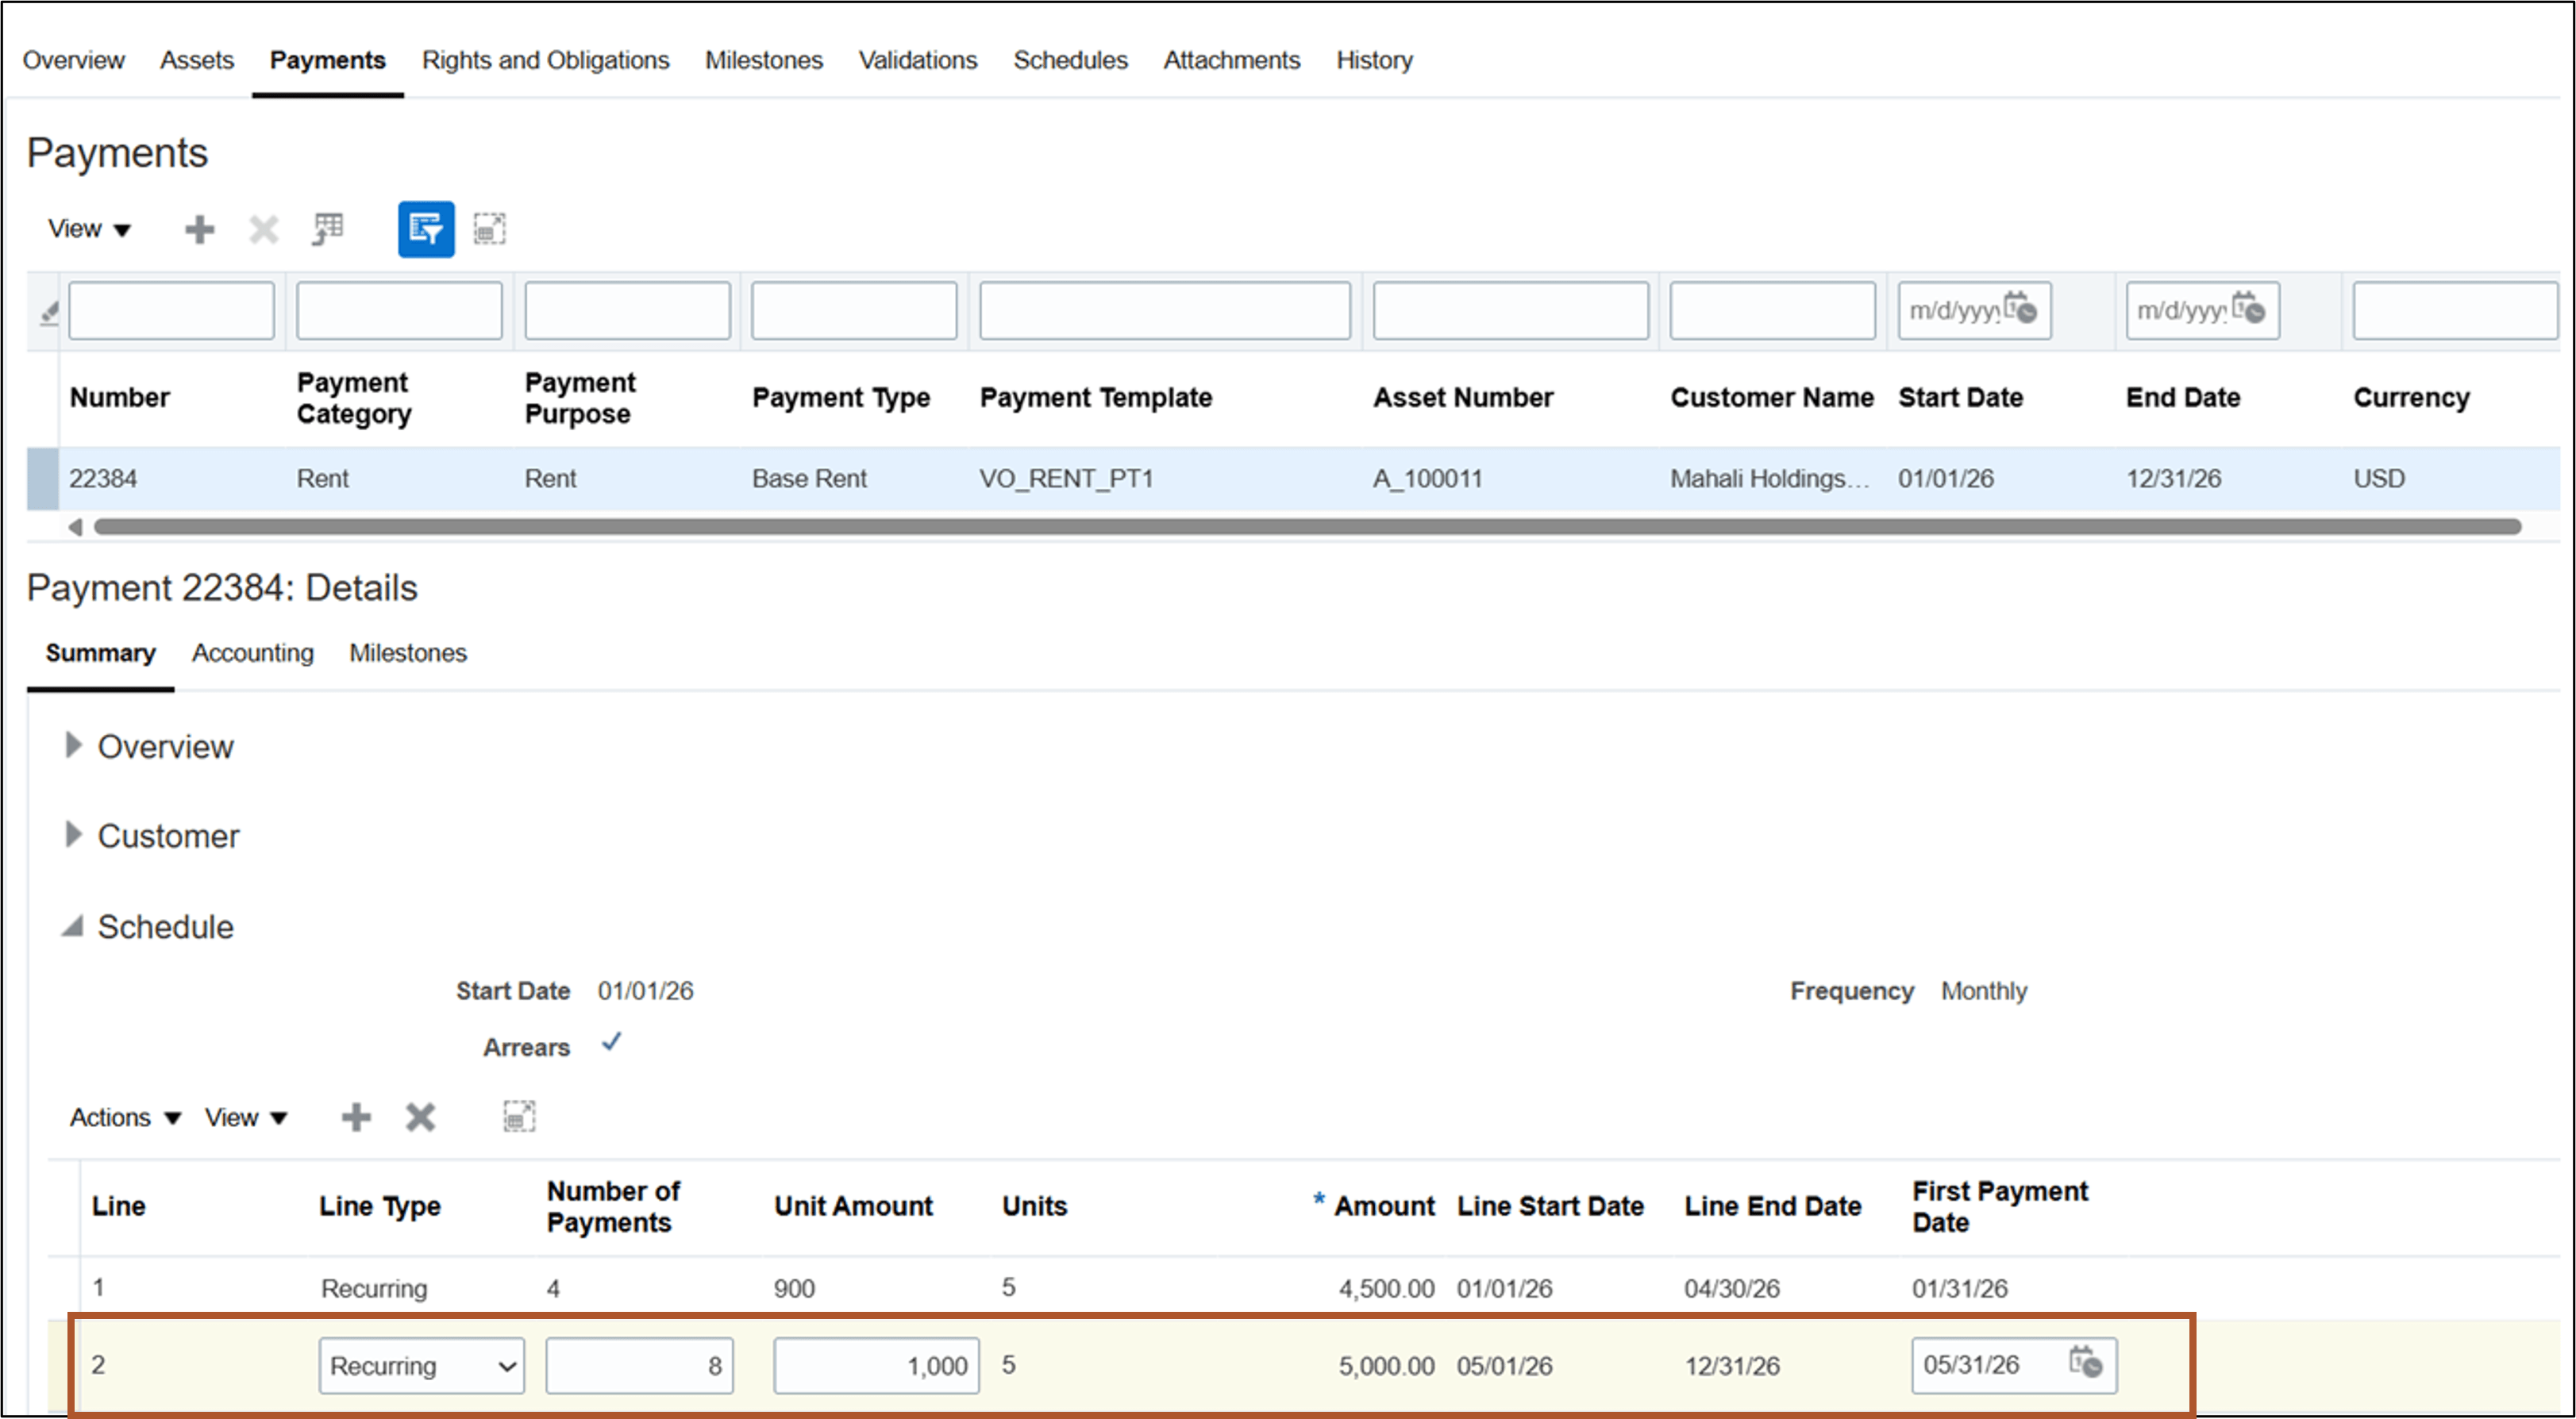Click the 5,000.00 amount in line 2
Screen dimensions: 2576x1419
[1386, 1365]
